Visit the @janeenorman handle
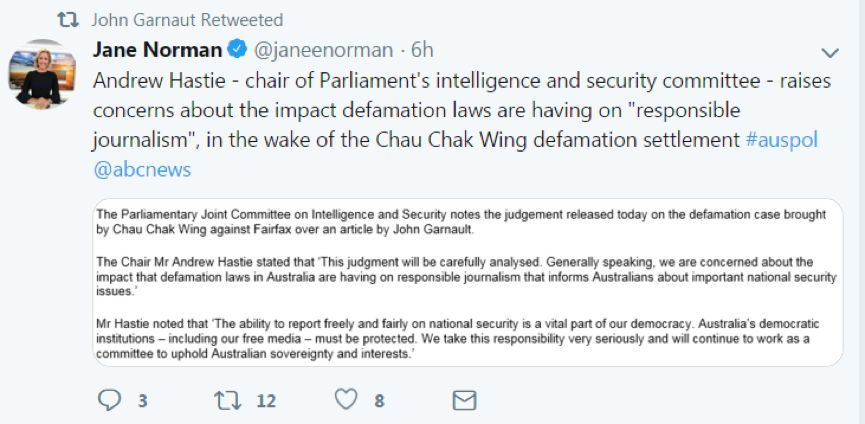This screenshot has width=865, height=424. tap(323, 51)
